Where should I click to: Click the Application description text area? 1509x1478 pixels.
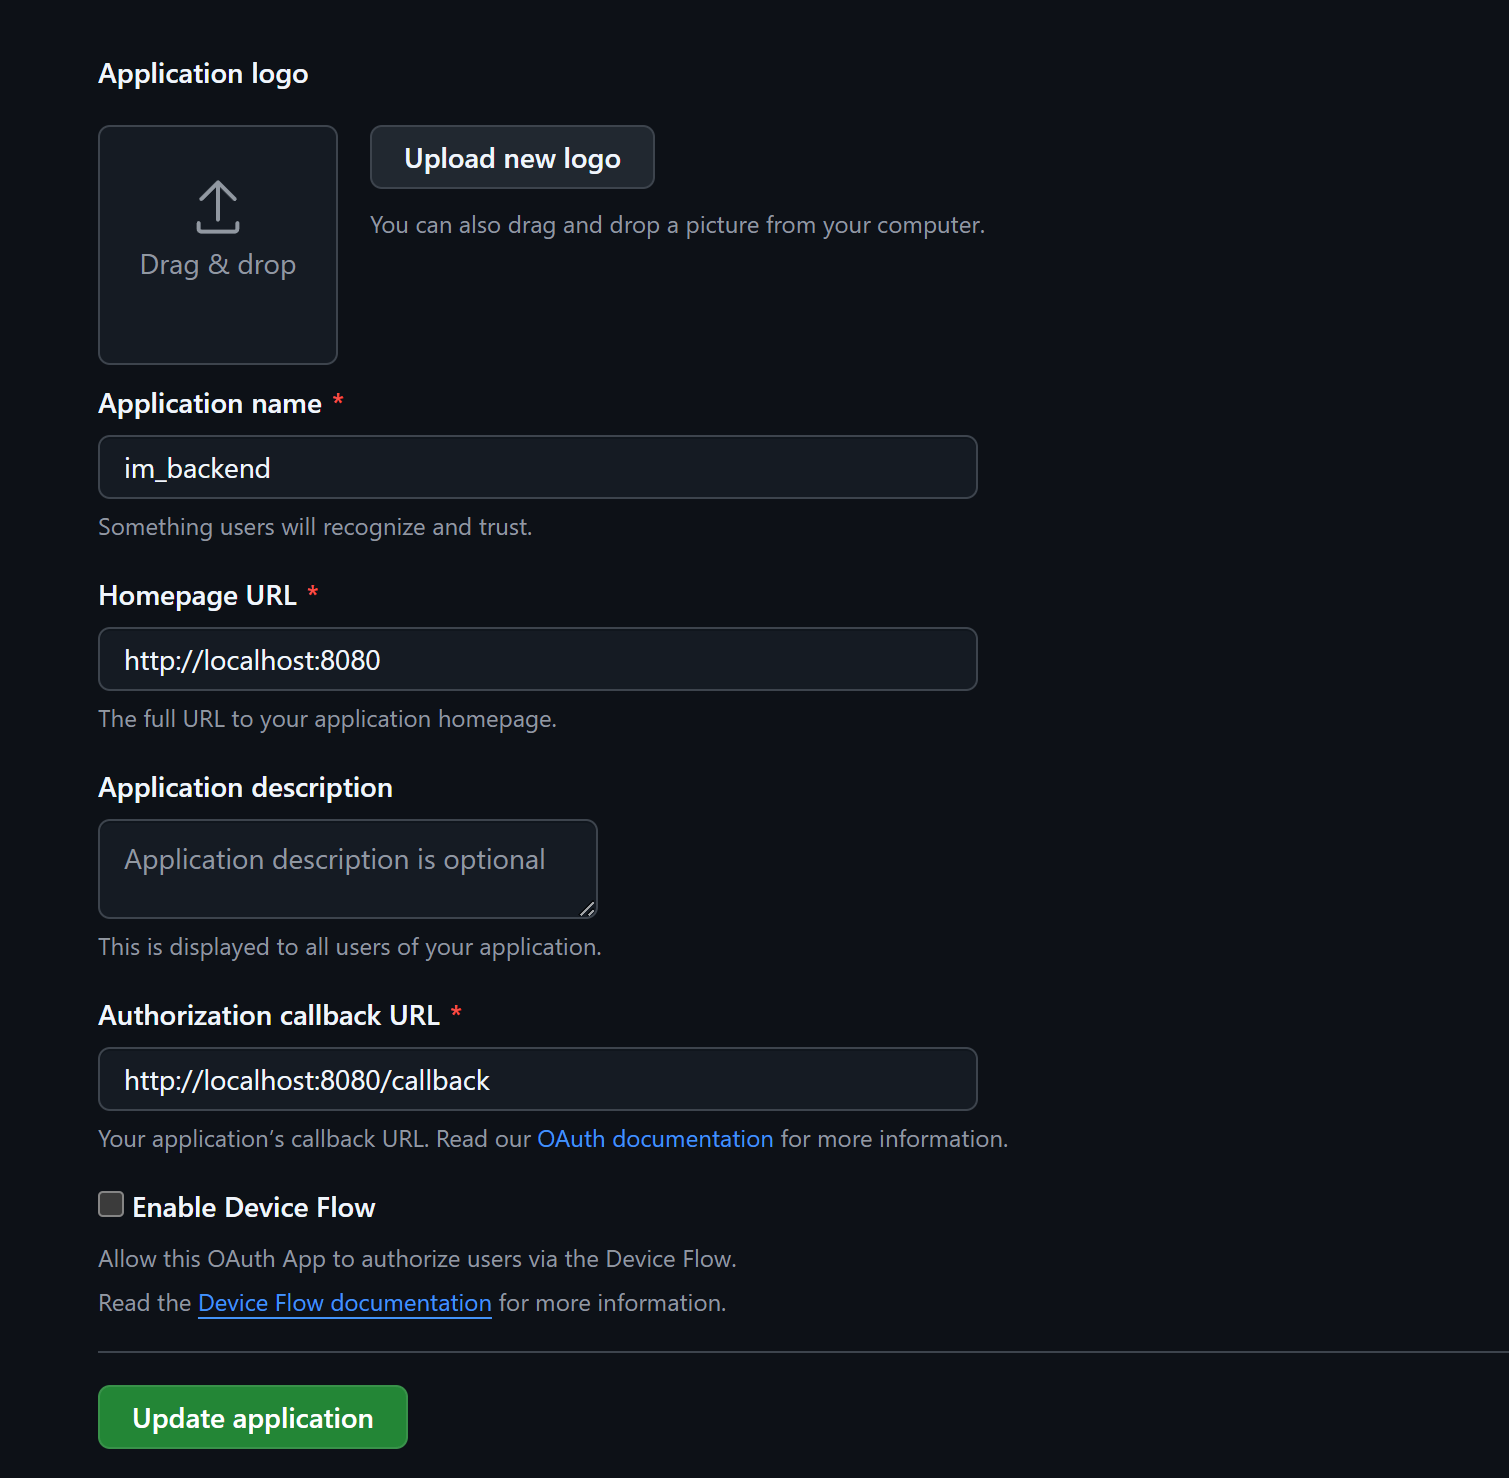(x=347, y=868)
